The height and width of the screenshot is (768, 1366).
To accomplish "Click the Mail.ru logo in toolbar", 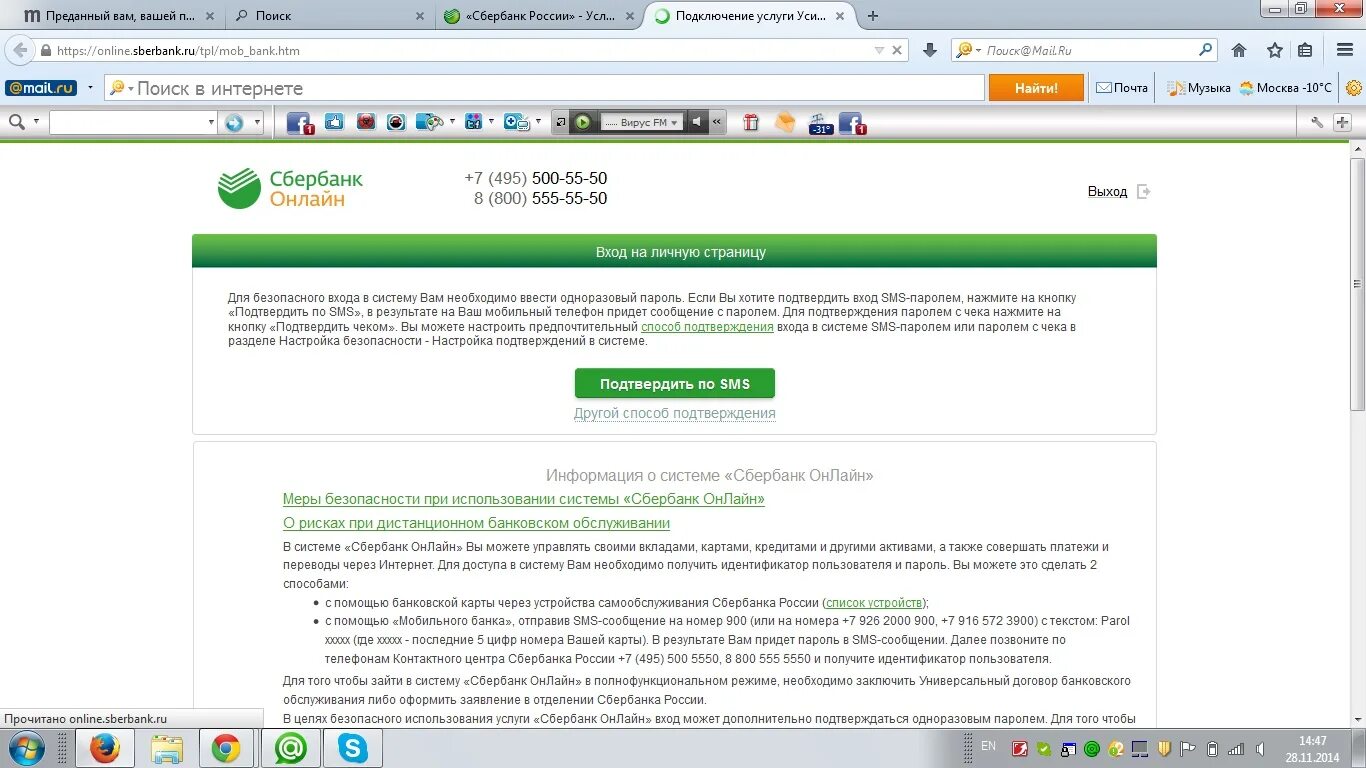I will pos(41,88).
